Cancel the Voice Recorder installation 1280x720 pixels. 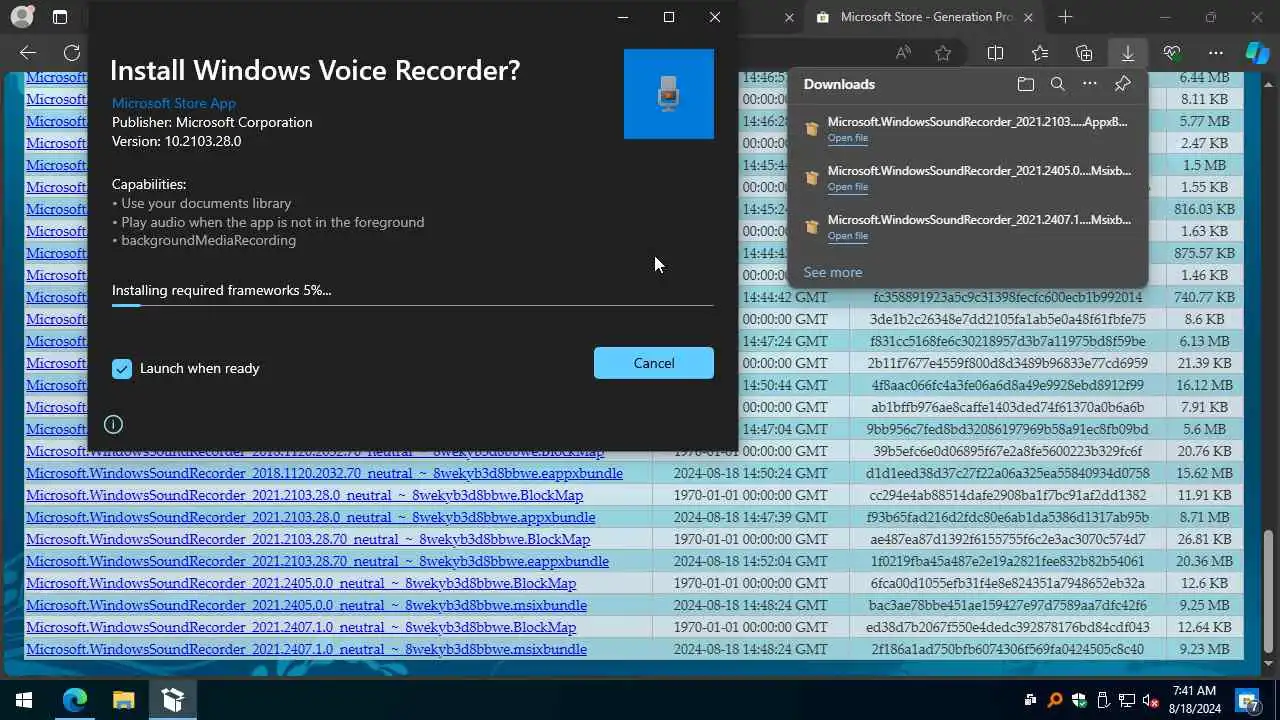[x=654, y=363]
